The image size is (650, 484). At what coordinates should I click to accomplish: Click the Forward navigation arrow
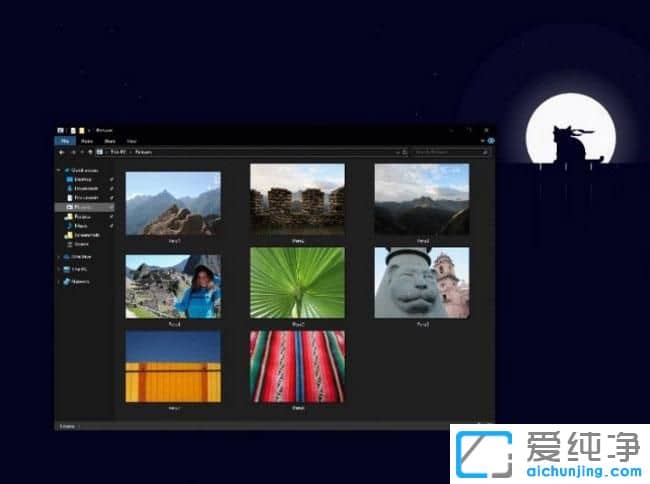point(73,152)
